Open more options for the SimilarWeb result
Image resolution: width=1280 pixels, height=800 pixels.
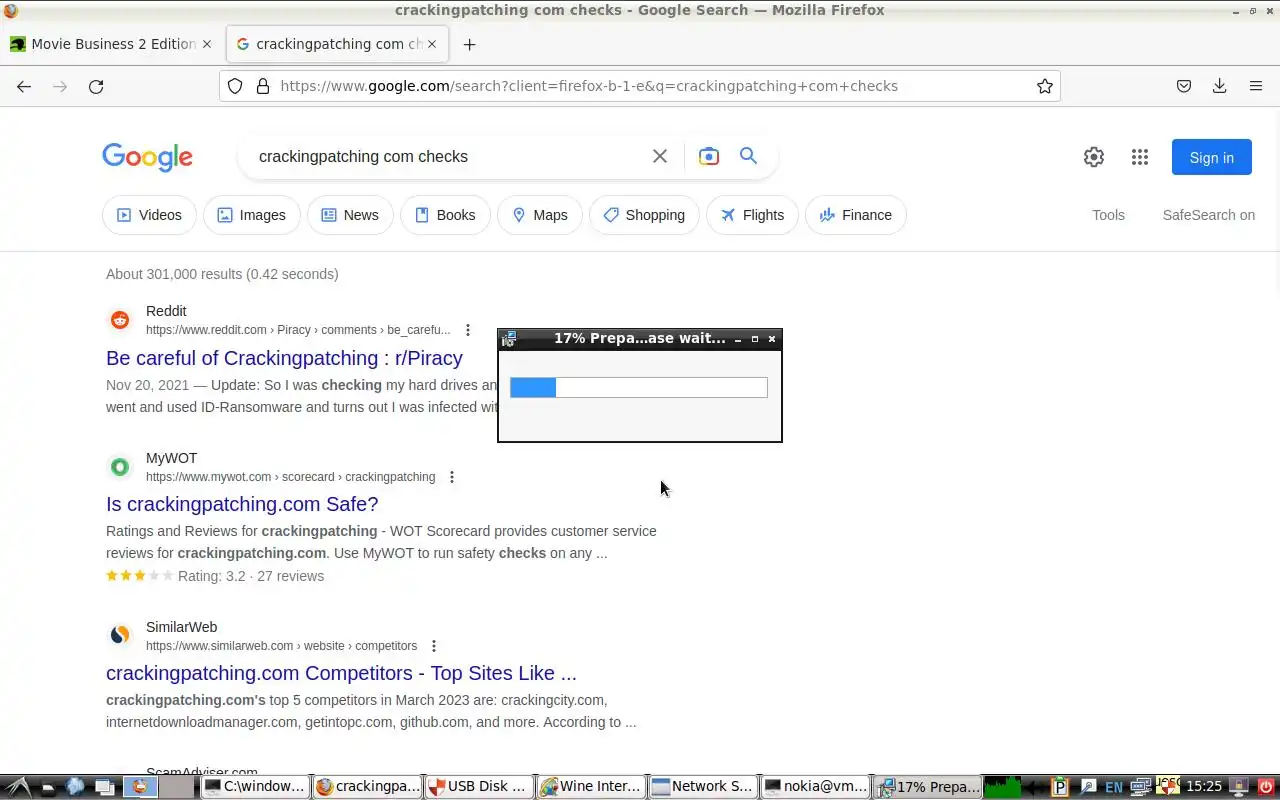(x=434, y=646)
